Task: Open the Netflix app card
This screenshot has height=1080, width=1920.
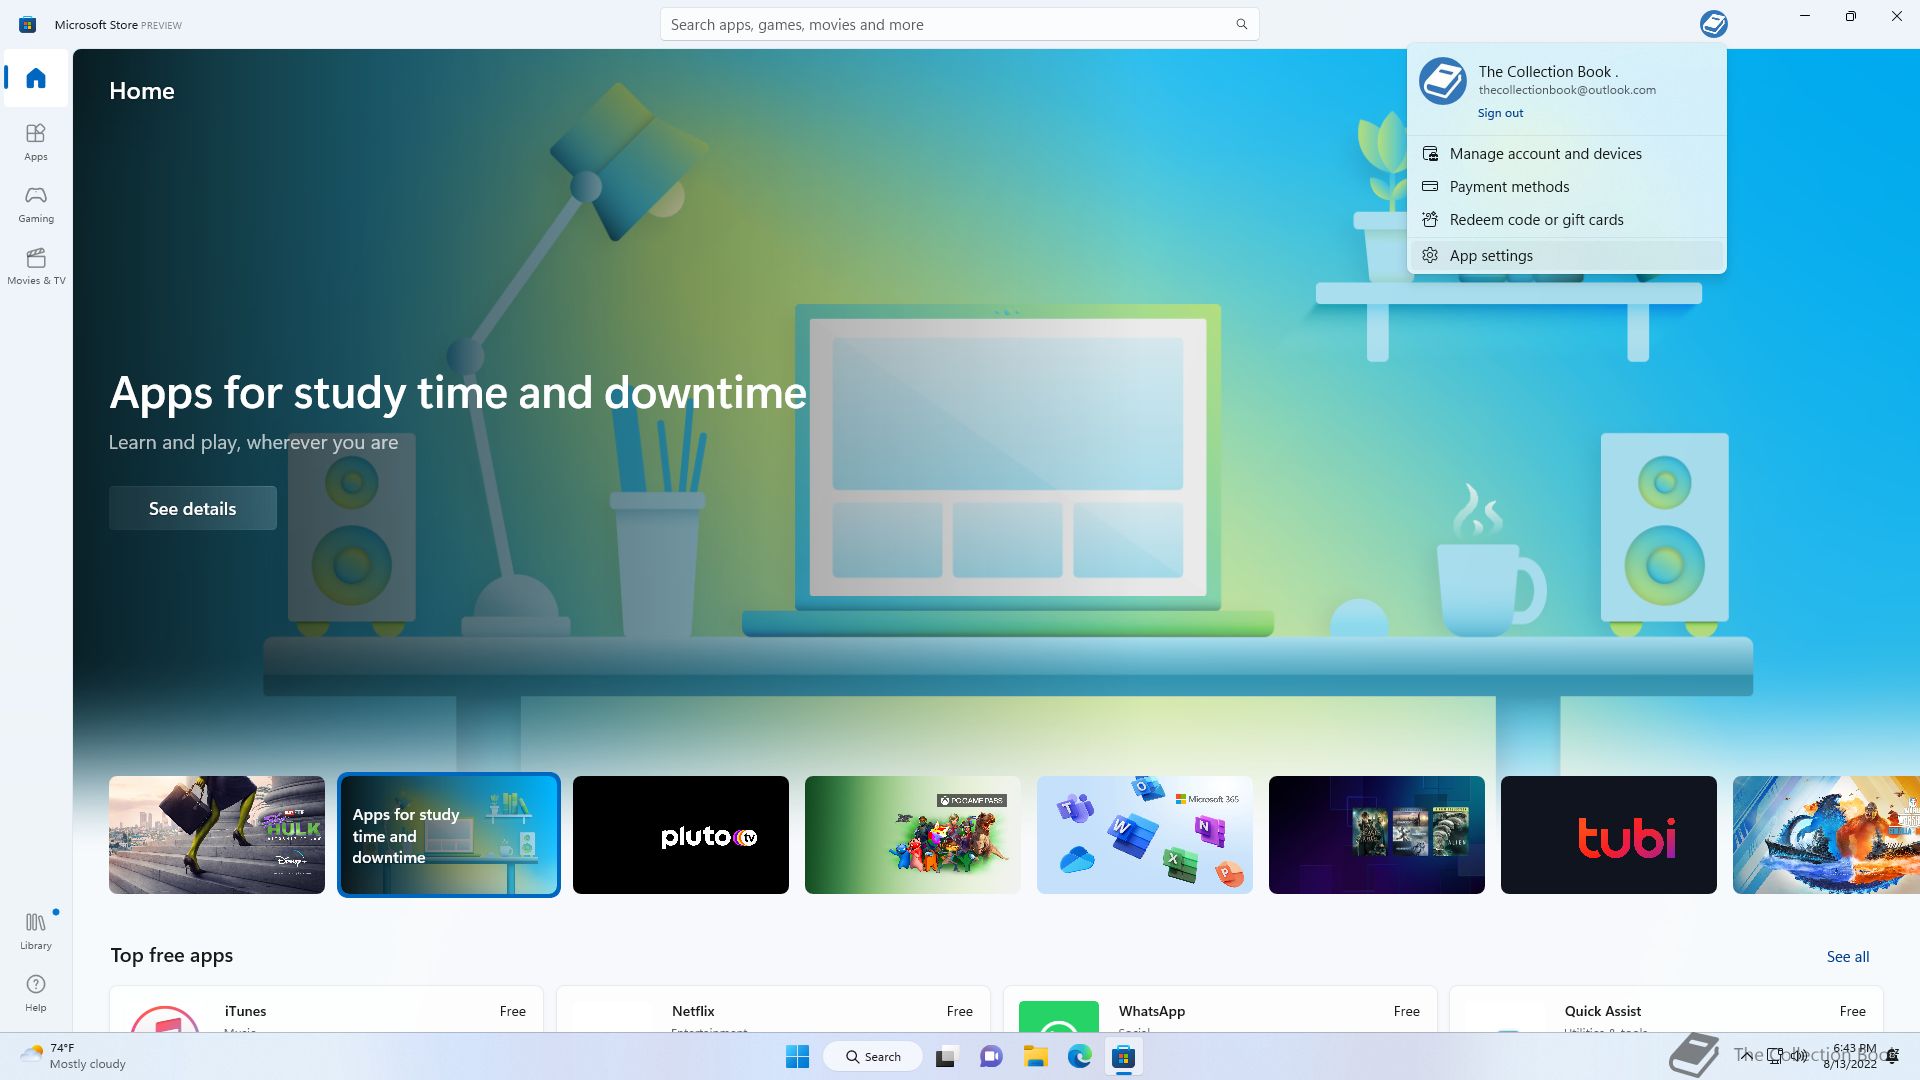Action: [x=773, y=1009]
